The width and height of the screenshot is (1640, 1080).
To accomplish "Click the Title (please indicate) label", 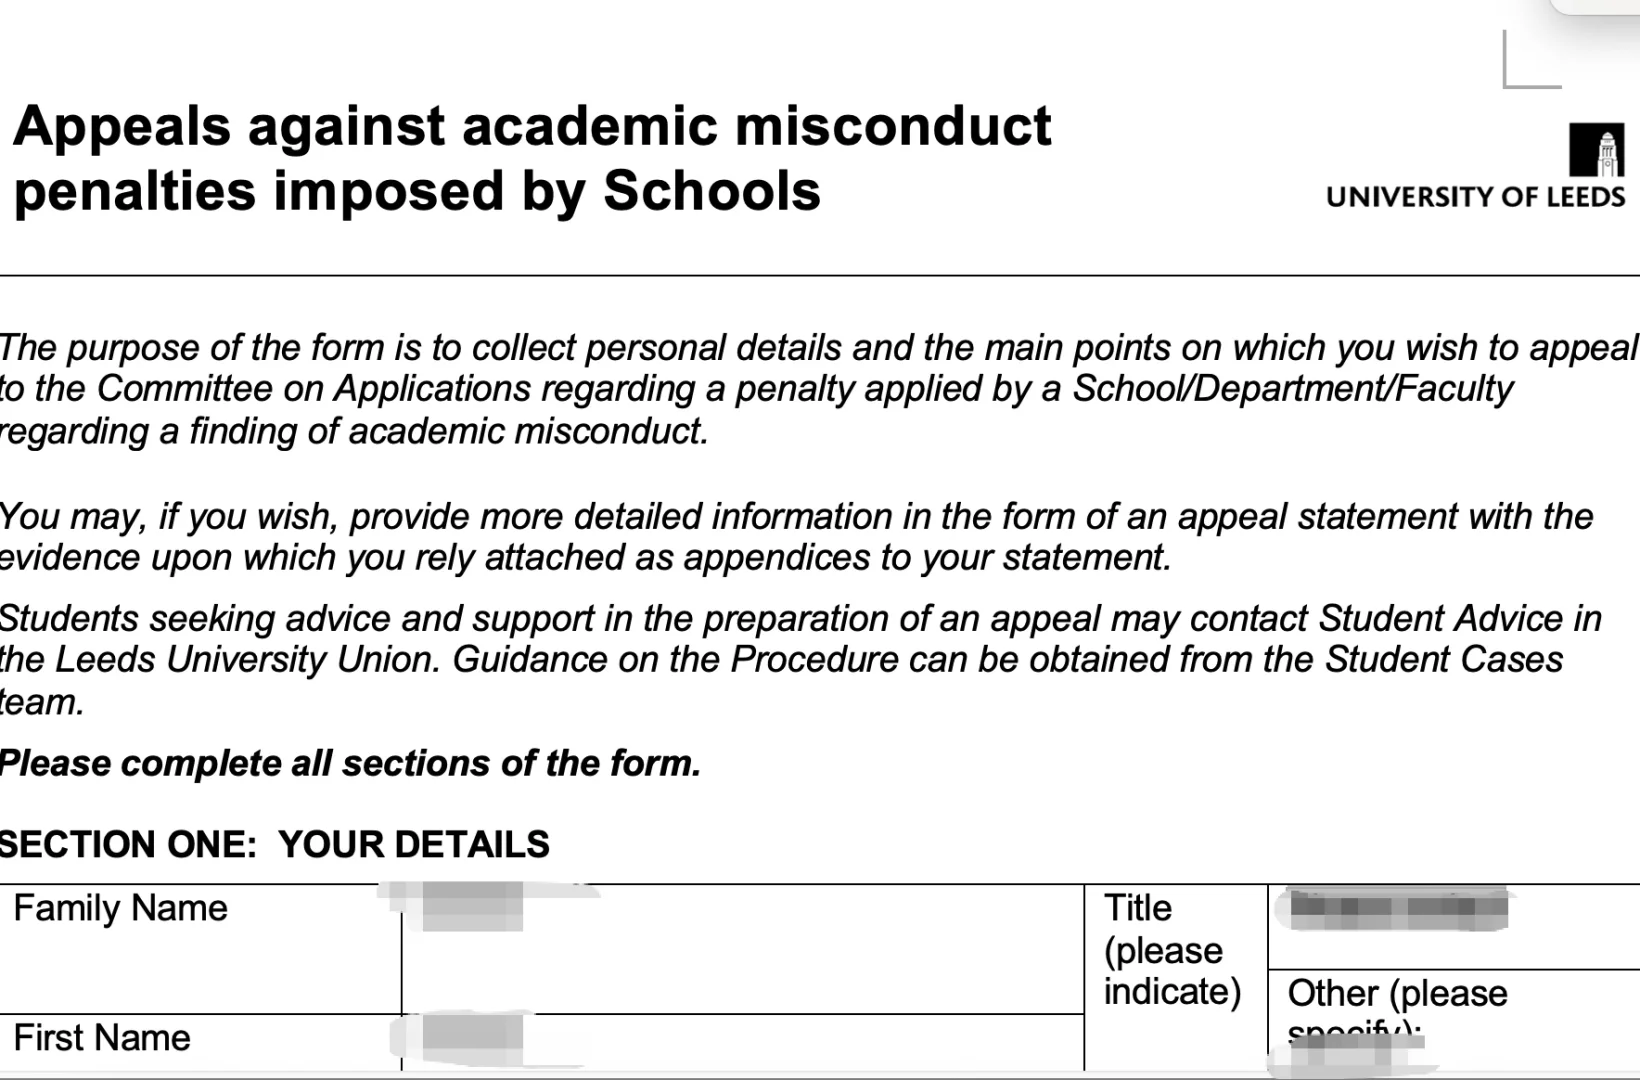I will click(1172, 950).
